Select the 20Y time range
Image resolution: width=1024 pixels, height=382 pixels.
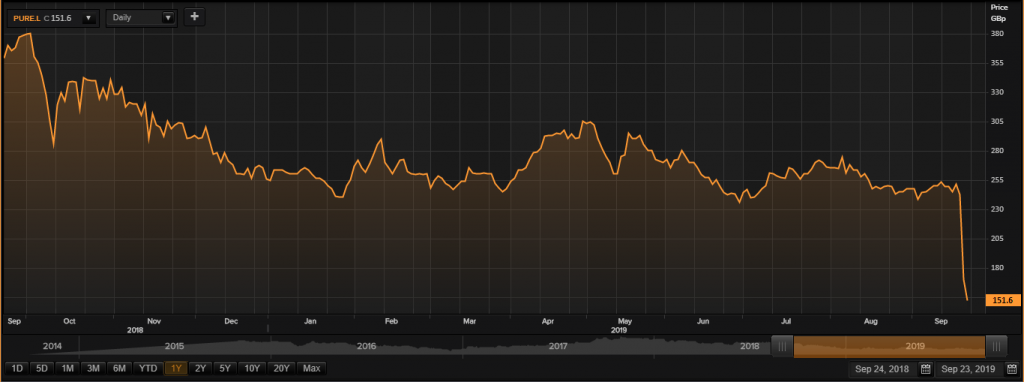282,369
